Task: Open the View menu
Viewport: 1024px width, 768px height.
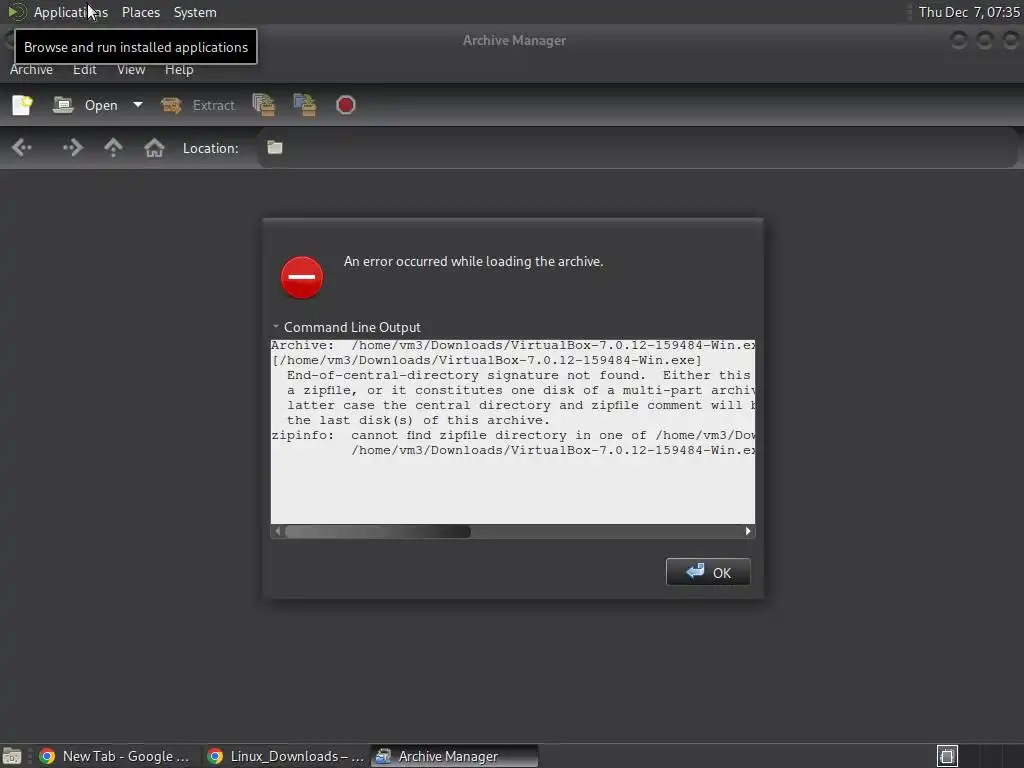Action: point(131,69)
